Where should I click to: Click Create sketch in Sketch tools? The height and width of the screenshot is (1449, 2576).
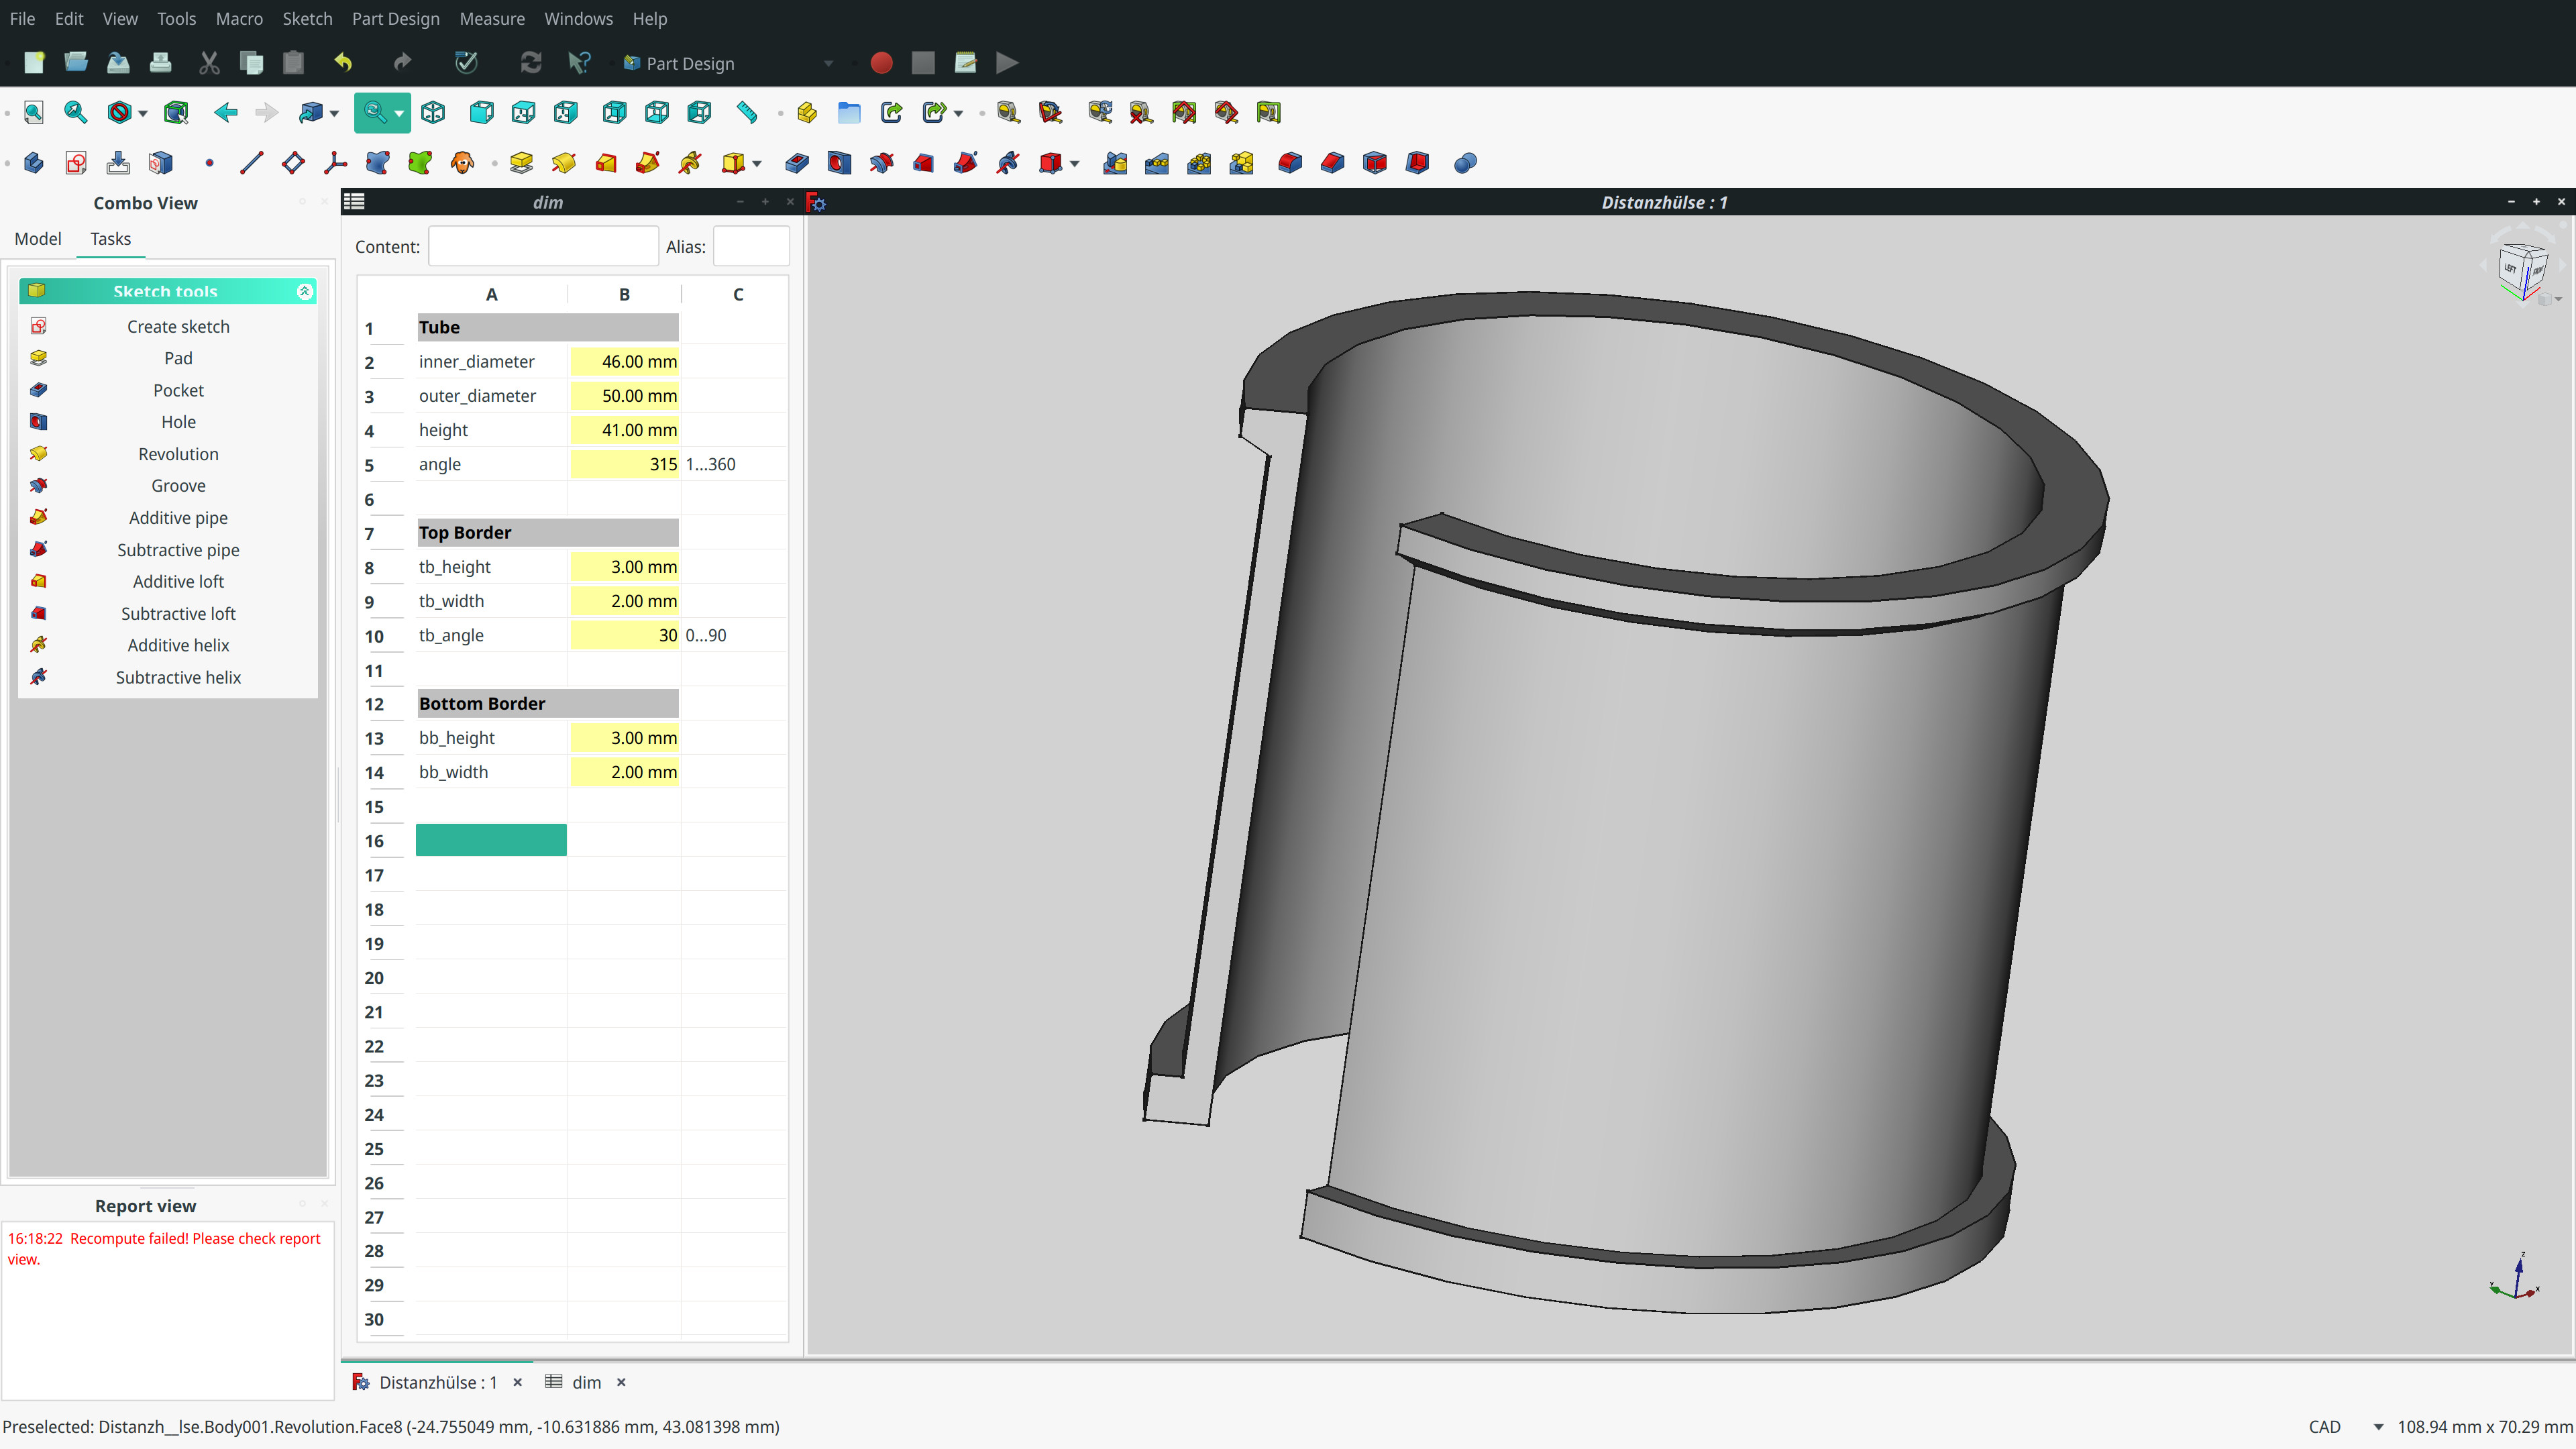pos(178,326)
